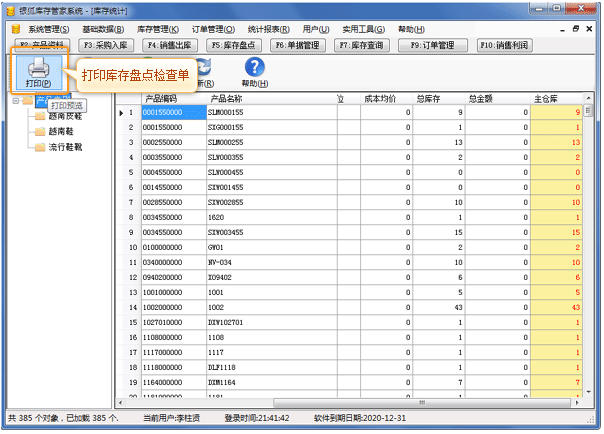The image size is (604, 434).
Task: Click the horizontal scrollbar right arrow
Action: [x=577, y=401]
